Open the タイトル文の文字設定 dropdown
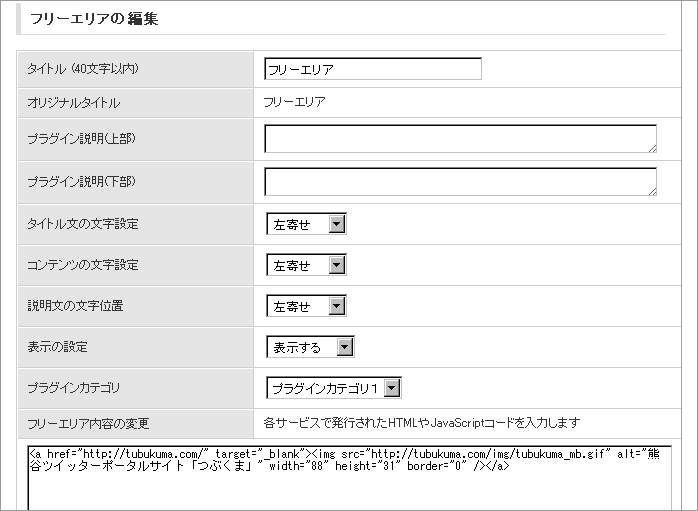 [x=306, y=224]
